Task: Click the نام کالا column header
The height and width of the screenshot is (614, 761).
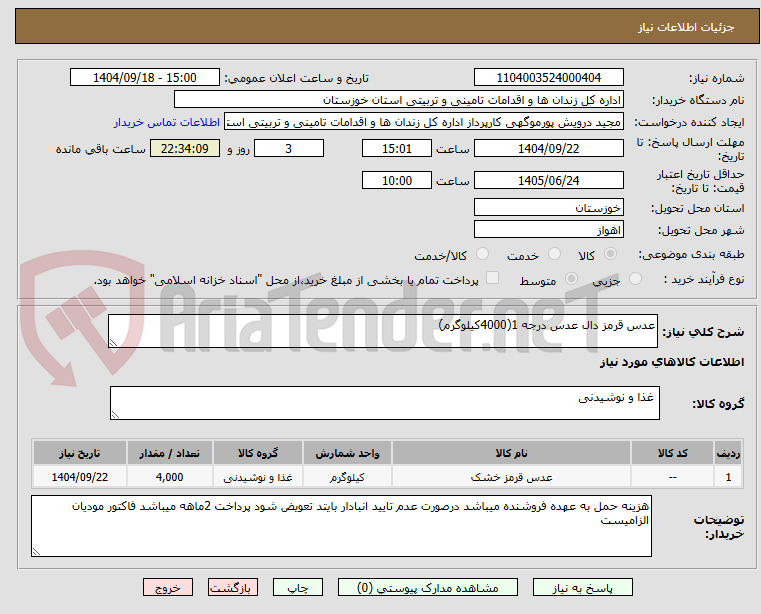Action: (512, 453)
